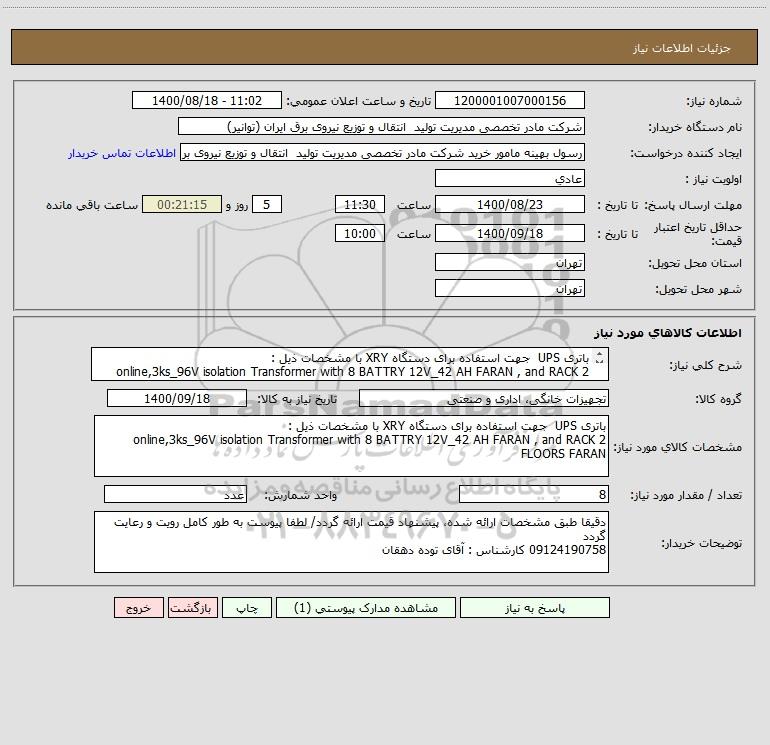Viewport: 770px width, 745px height.
Task: Click the شماره نیاز label
Action: click(714, 101)
